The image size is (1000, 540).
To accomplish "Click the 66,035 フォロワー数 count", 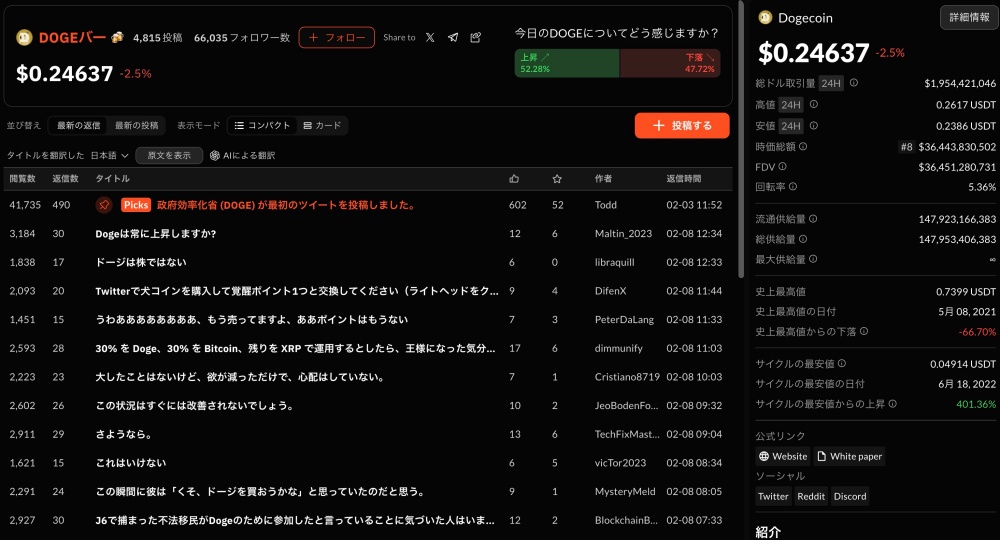I will [242, 38].
